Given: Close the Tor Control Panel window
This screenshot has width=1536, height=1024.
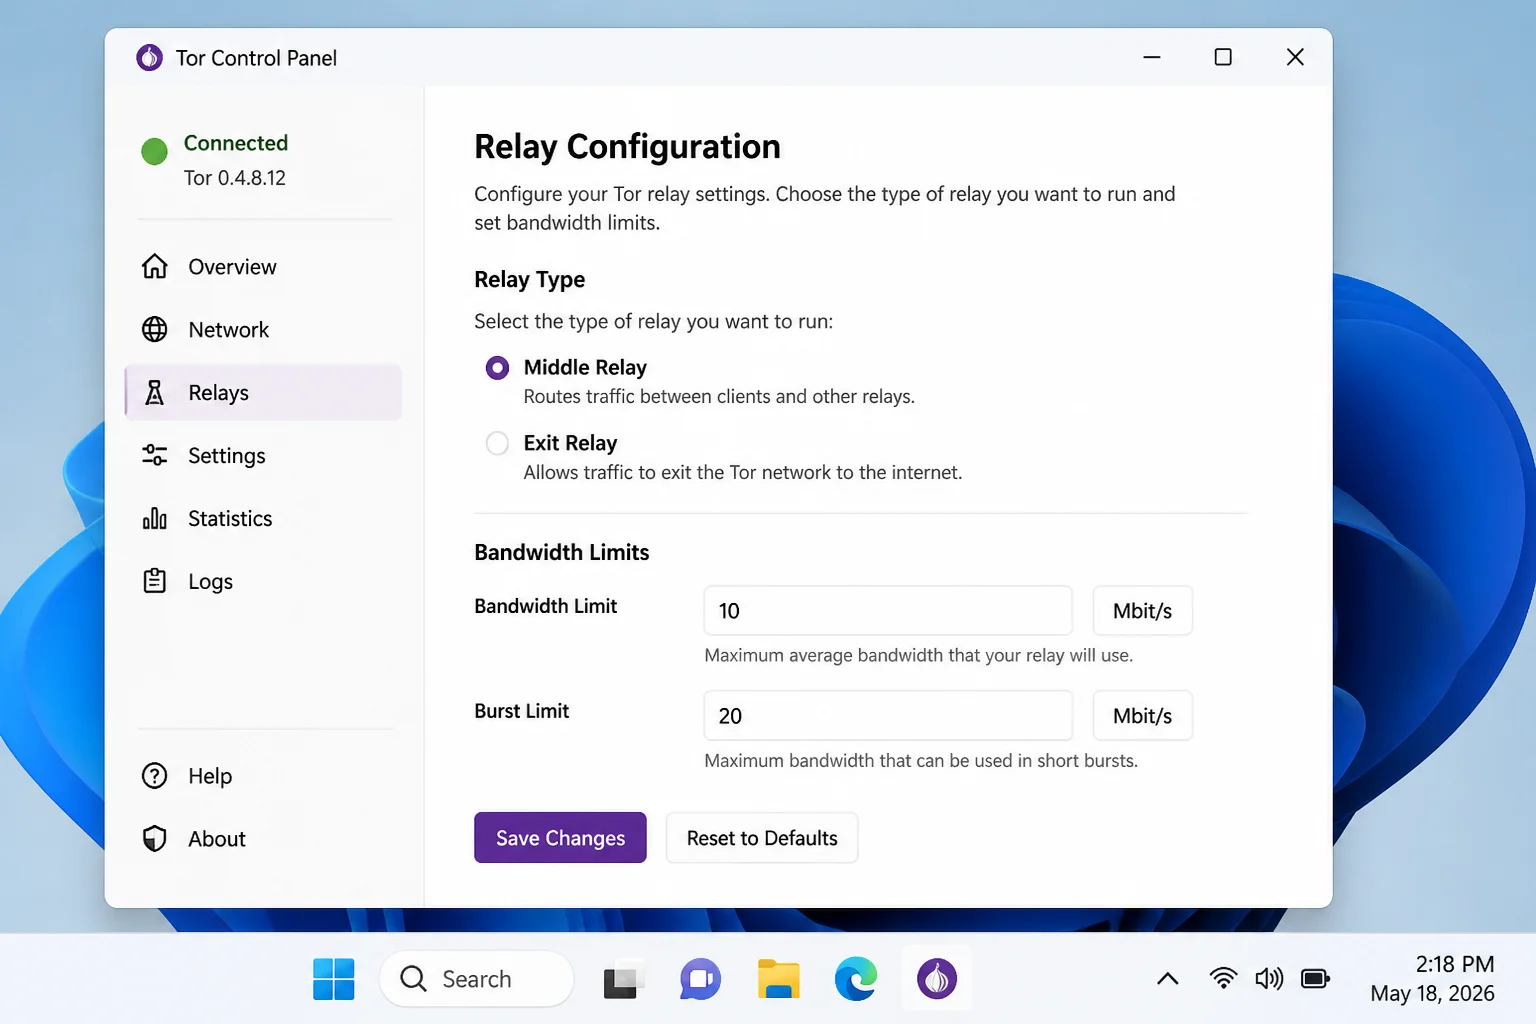Looking at the screenshot, I should tap(1295, 57).
